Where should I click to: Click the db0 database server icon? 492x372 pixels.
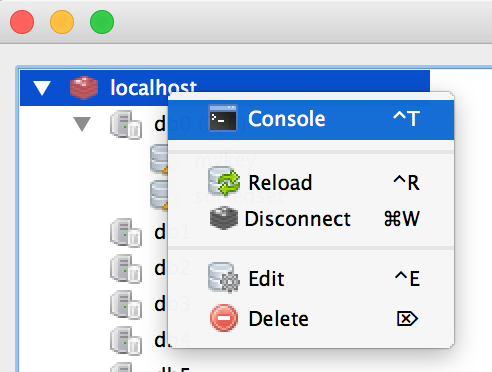pyautogui.click(x=126, y=125)
